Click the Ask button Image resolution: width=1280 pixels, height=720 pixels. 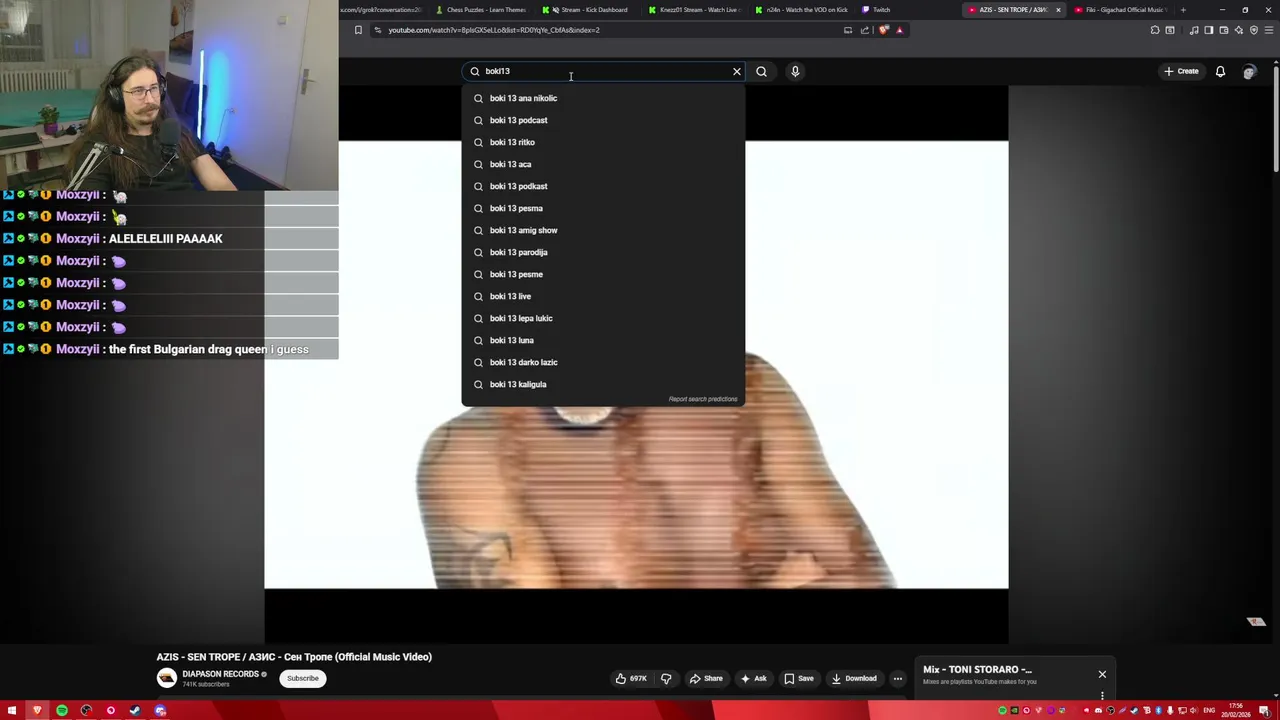coord(753,678)
